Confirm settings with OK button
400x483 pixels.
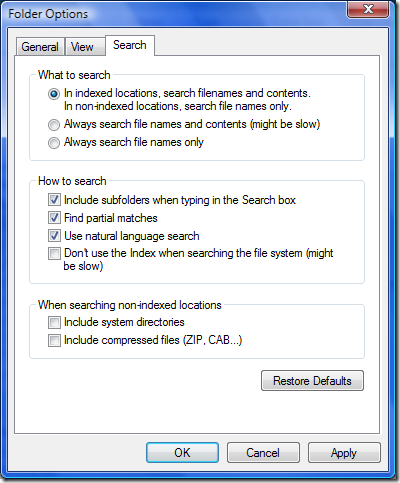(x=182, y=453)
